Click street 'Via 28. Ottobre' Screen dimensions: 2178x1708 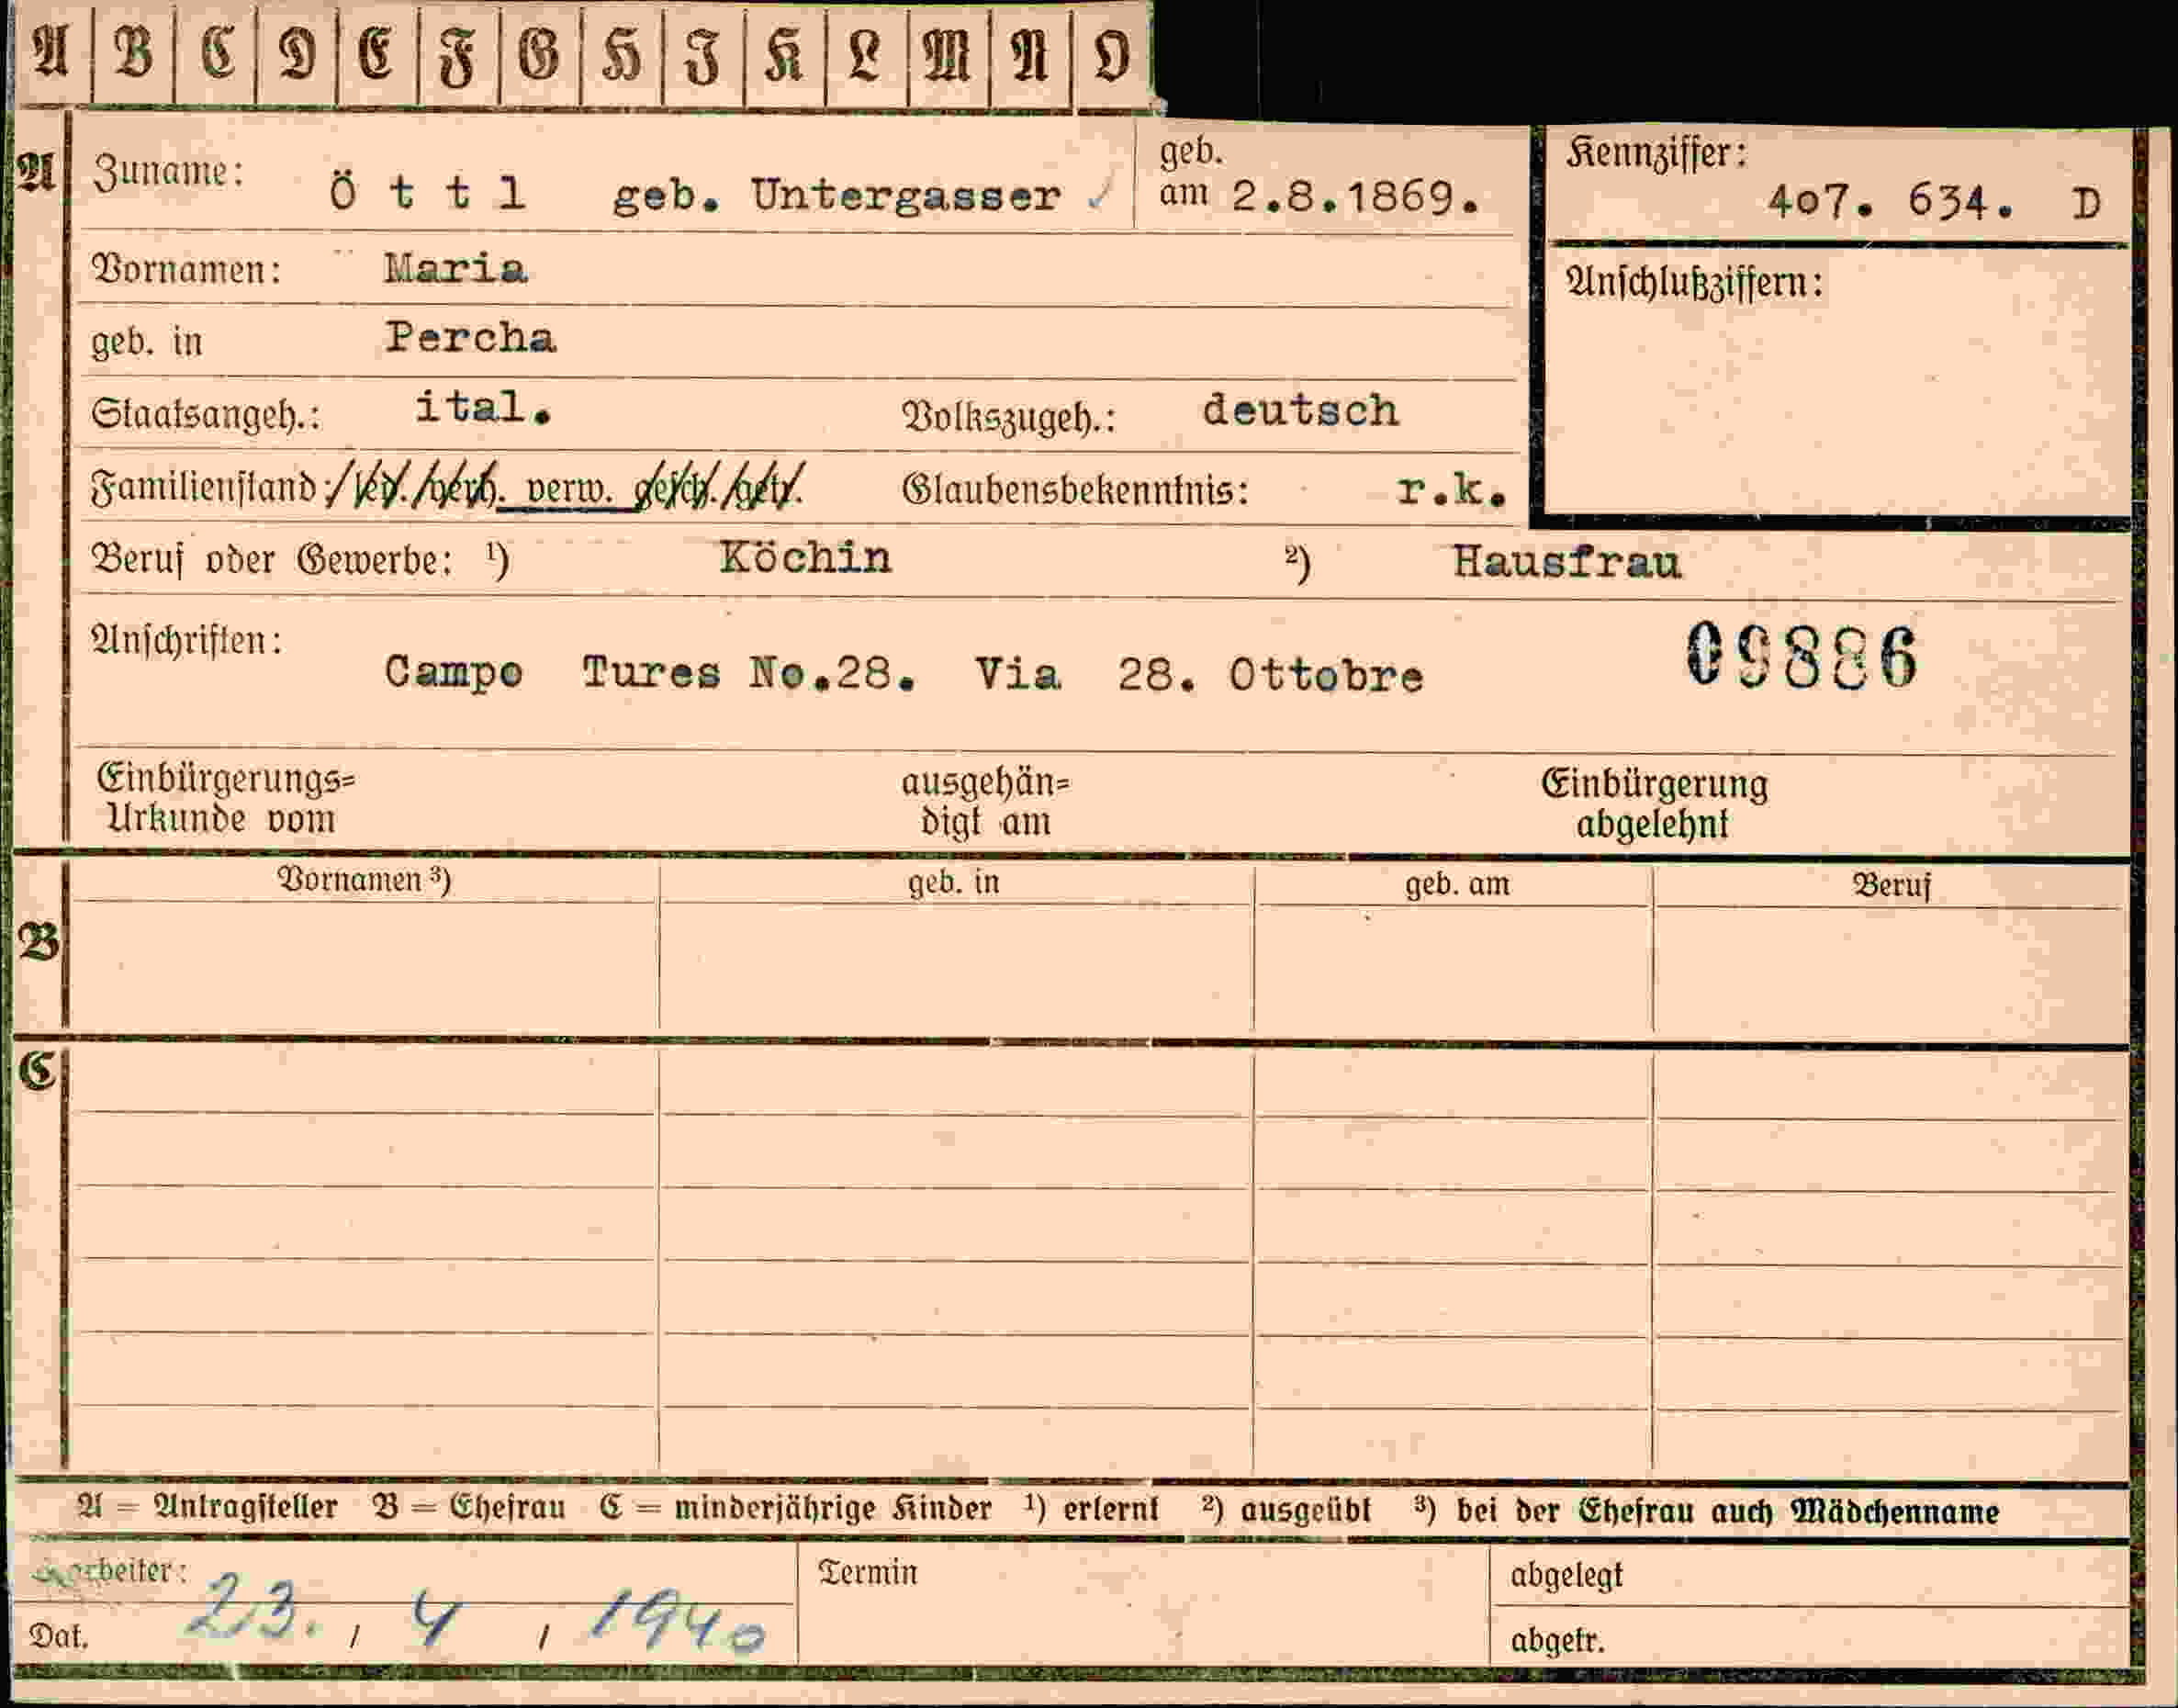click(1200, 675)
